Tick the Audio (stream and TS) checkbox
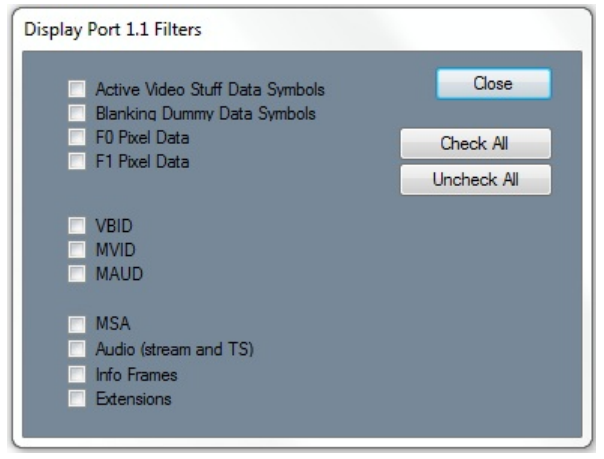The height and width of the screenshot is (459, 604). point(77,349)
